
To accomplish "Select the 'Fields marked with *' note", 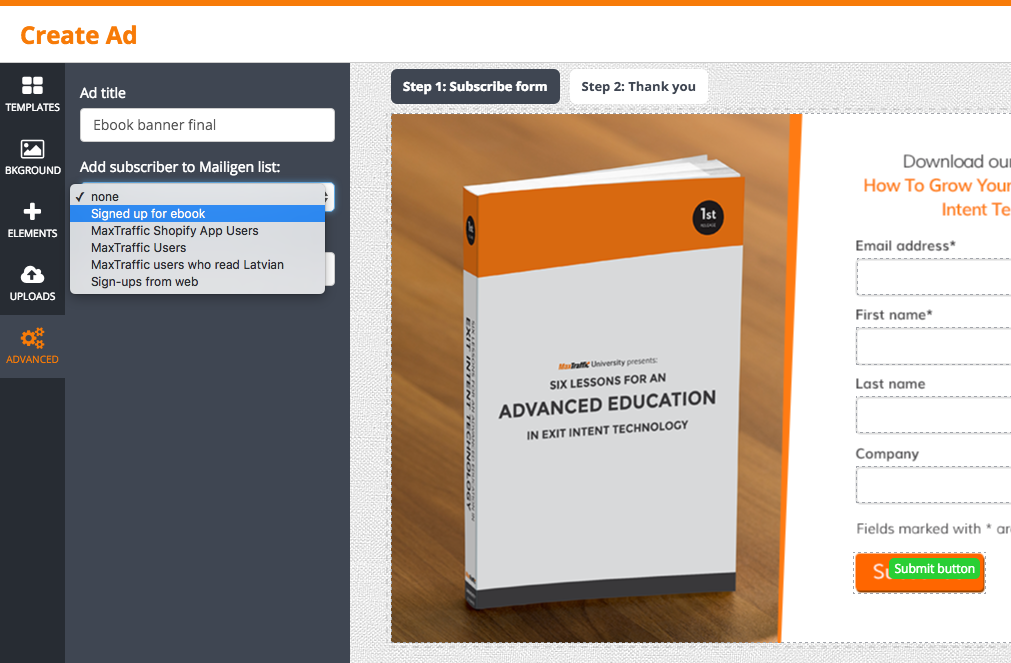I will (x=933, y=529).
